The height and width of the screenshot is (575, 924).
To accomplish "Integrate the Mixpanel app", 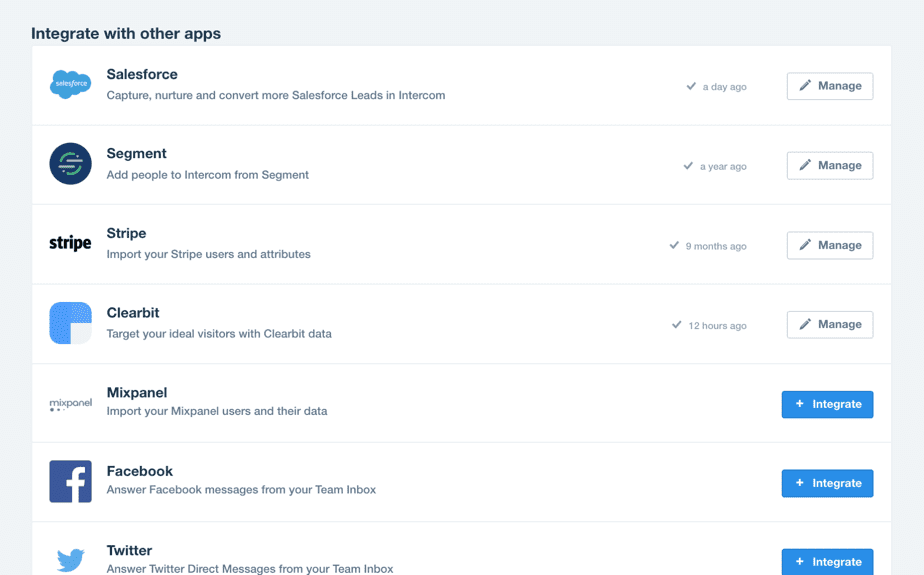I will tap(827, 404).
